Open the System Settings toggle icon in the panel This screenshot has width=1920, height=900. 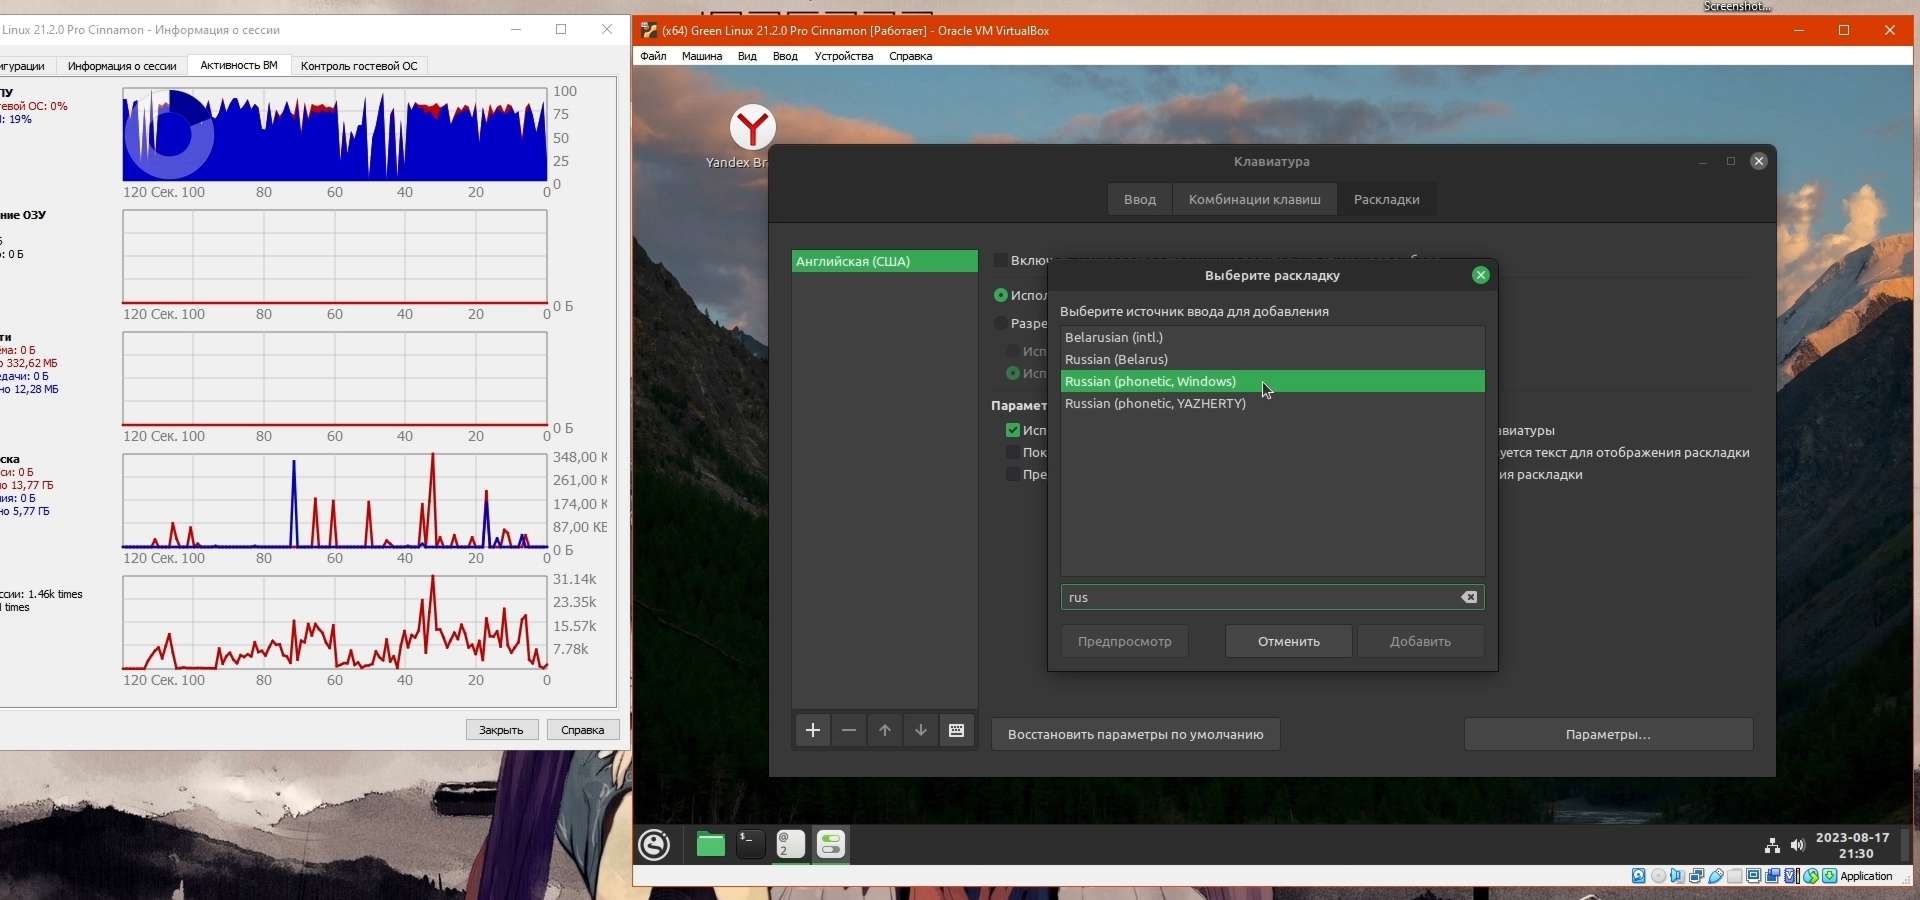click(831, 845)
